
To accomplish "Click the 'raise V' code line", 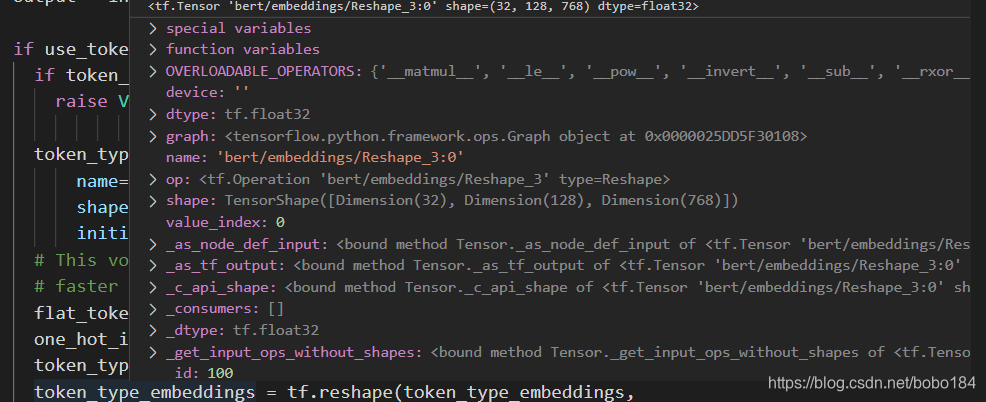I will [x=92, y=101].
